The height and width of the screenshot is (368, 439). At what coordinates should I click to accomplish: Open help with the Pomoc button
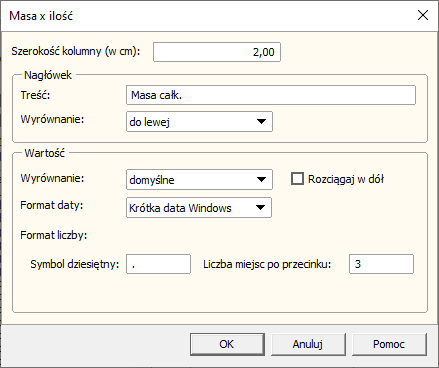pyautogui.click(x=389, y=344)
